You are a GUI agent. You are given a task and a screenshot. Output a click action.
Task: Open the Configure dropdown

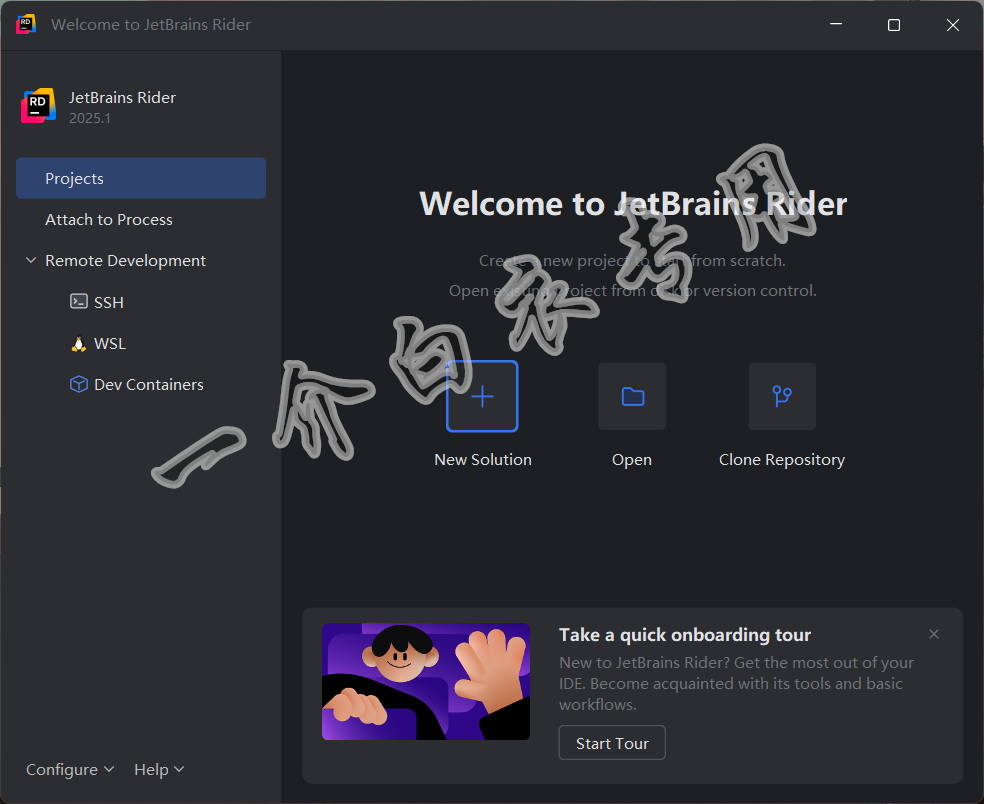click(x=70, y=769)
